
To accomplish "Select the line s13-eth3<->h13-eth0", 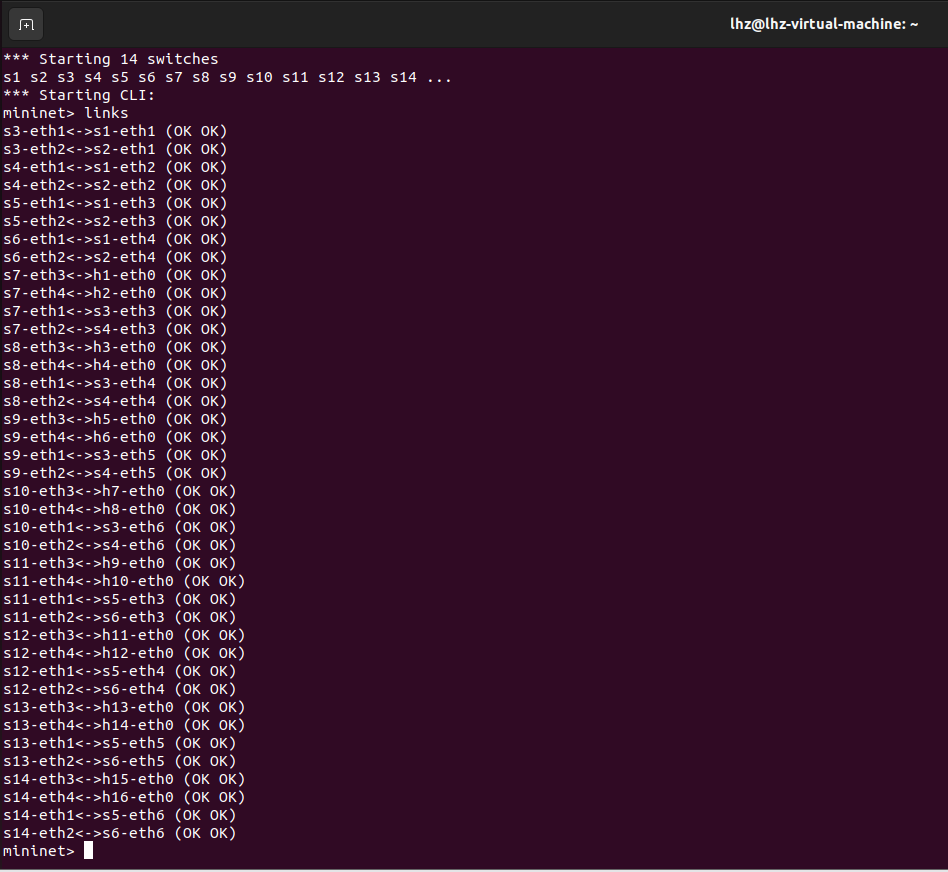I will click(124, 707).
